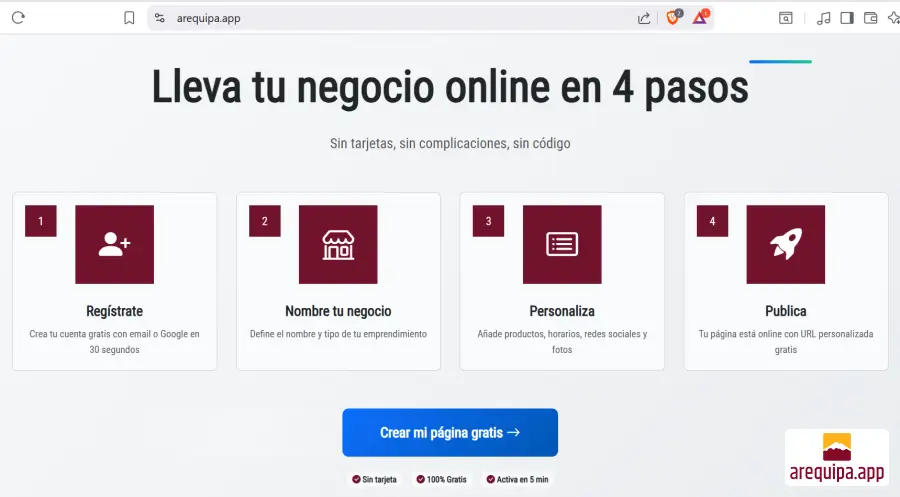
Task: Click the rocket icon in Publica card
Action: point(786,244)
